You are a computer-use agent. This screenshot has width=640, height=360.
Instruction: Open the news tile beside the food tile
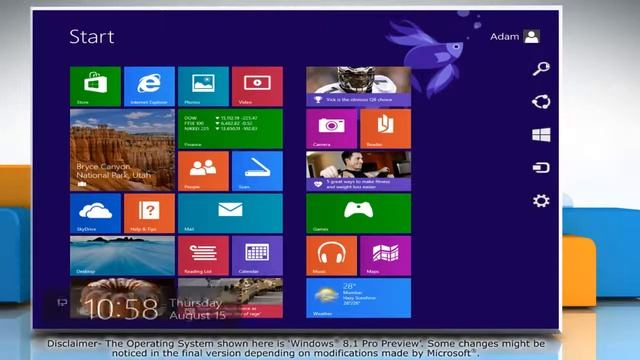tap(230, 298)
